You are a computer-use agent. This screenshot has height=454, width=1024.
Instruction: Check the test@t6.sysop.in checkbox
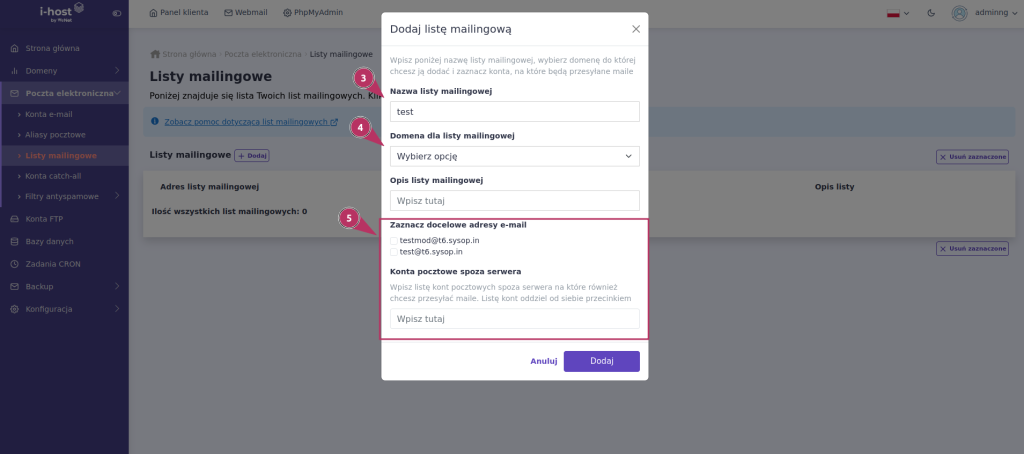point(394,252)
